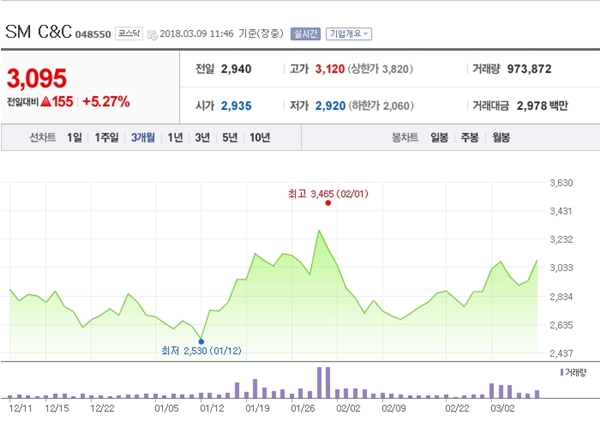The image size is (600, 433).
Task: Switch the chart to 3년
Action: point(202,137)
